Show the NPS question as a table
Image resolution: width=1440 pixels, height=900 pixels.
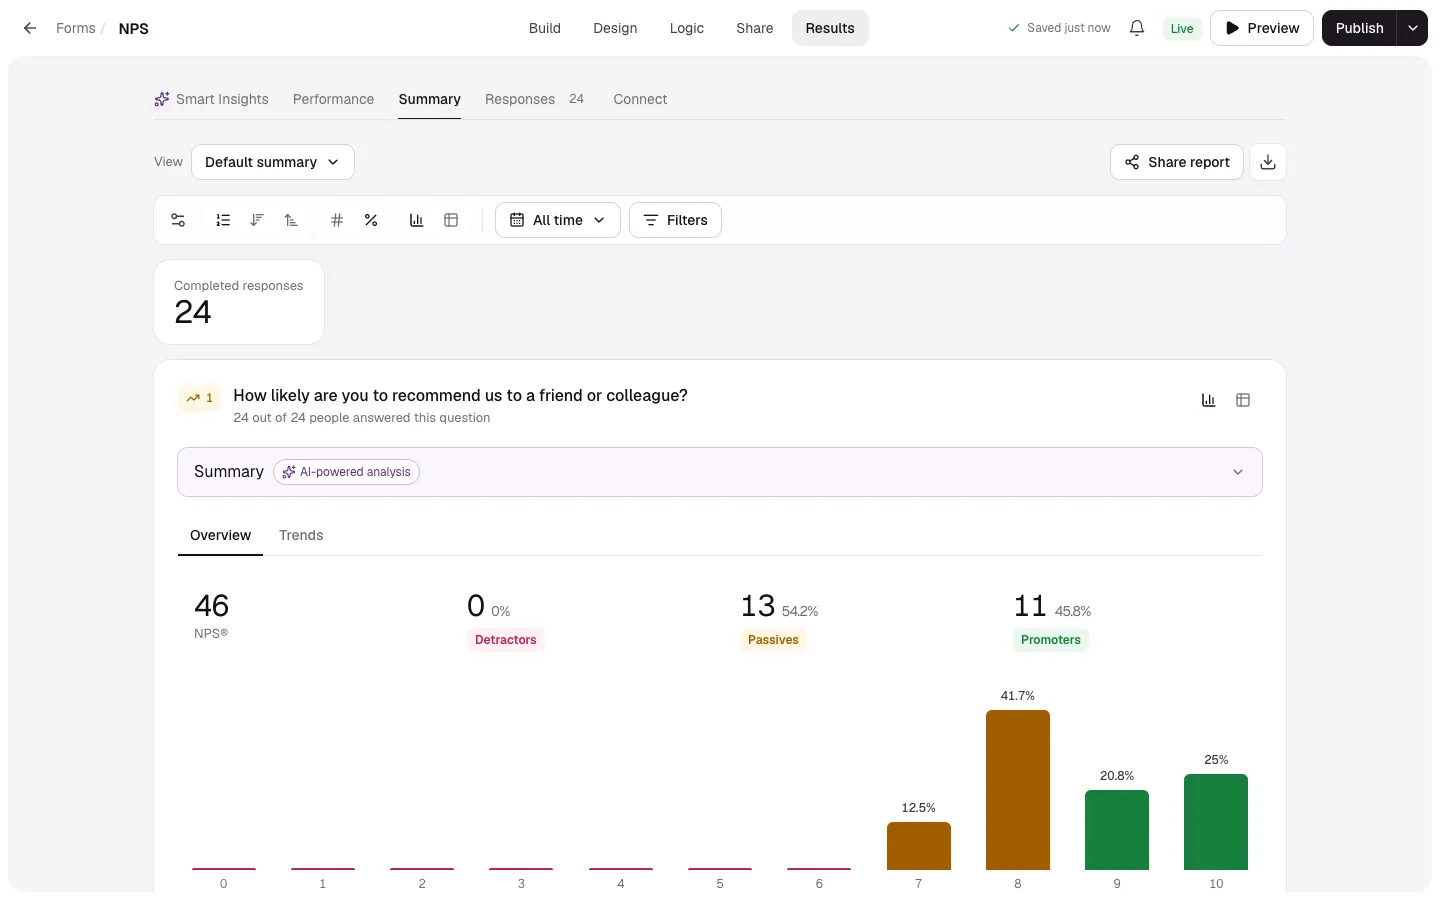[x=1243, y=400]
